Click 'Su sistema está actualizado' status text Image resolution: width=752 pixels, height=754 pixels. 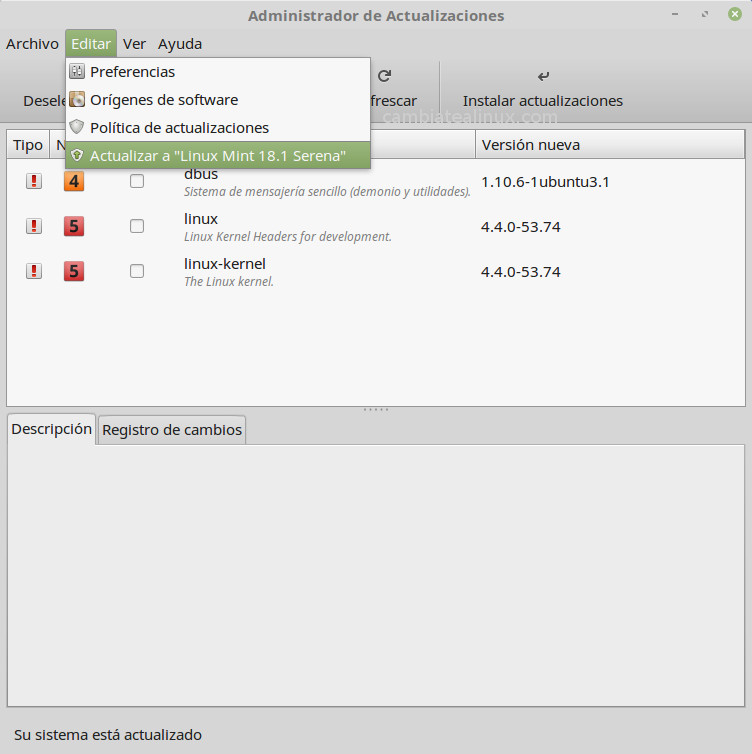tap(108, 735)
